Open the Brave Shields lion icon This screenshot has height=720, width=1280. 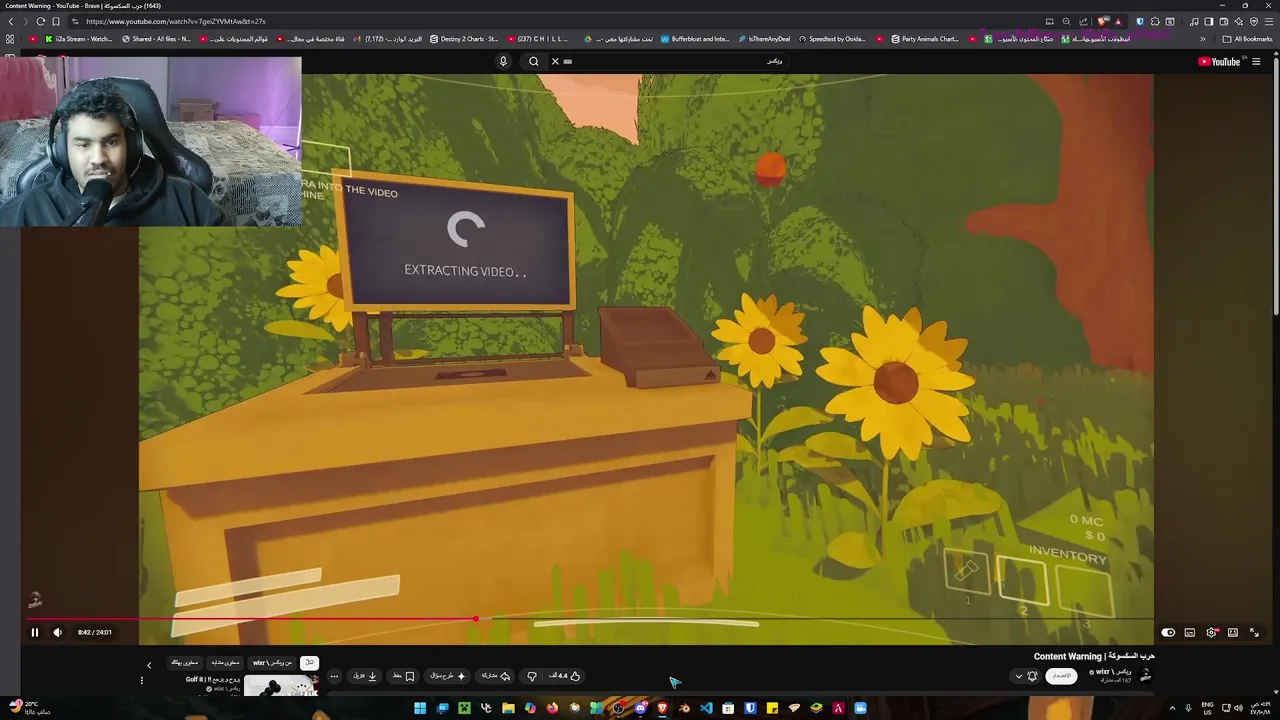pyautogui.click(x=1103, y=21)
